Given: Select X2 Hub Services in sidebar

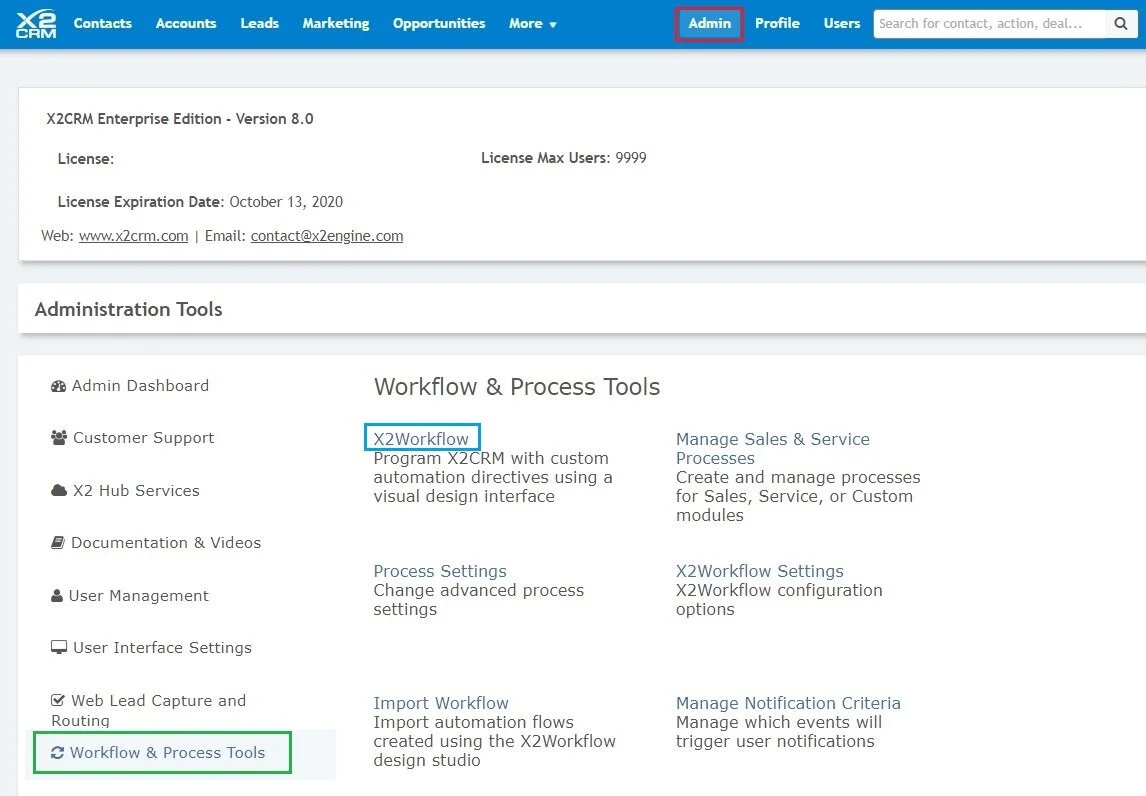Looking at the screenshot, I should [125, 490].
